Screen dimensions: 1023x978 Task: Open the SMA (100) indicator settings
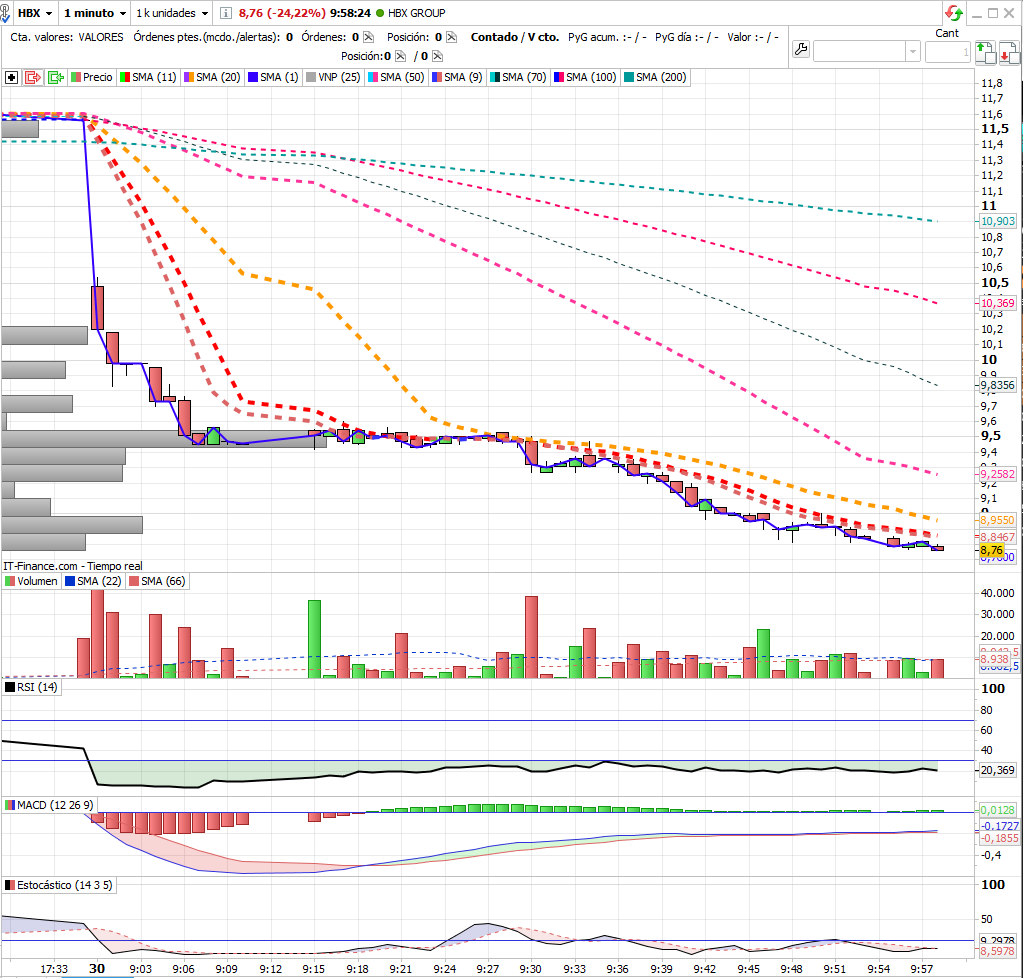pos(585,77)
